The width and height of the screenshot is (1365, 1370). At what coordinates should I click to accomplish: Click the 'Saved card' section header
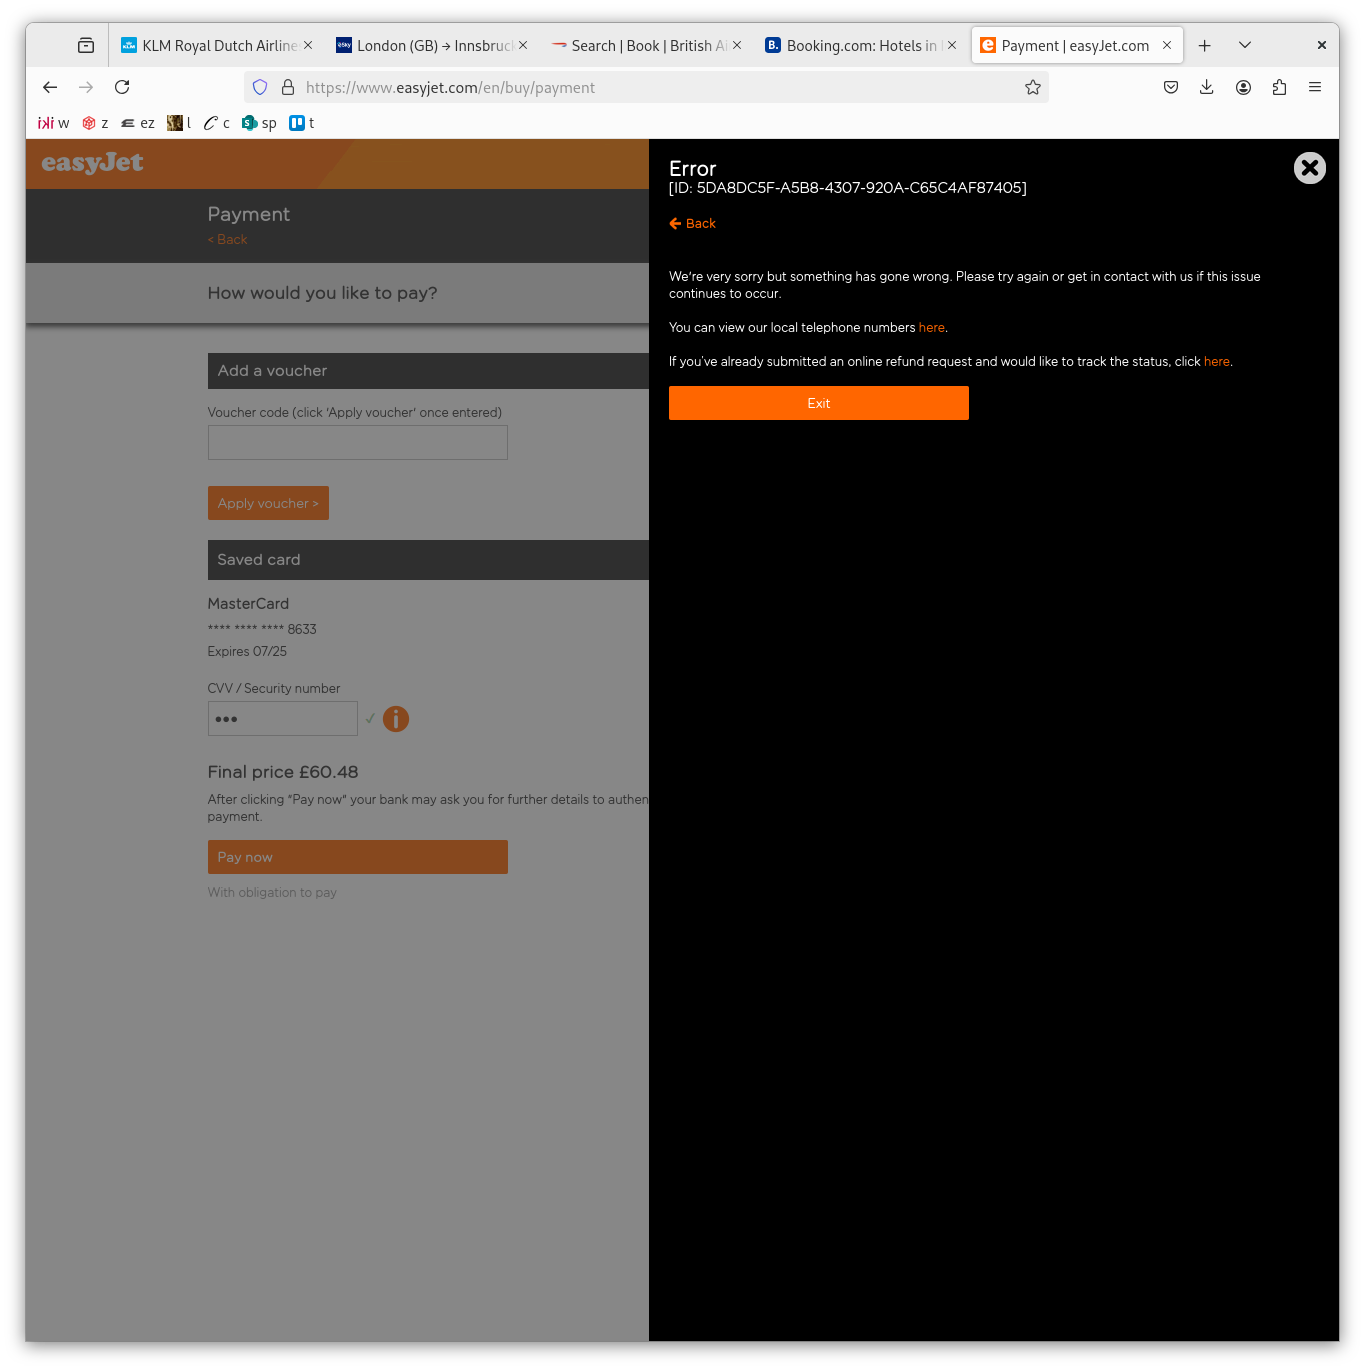428,560
